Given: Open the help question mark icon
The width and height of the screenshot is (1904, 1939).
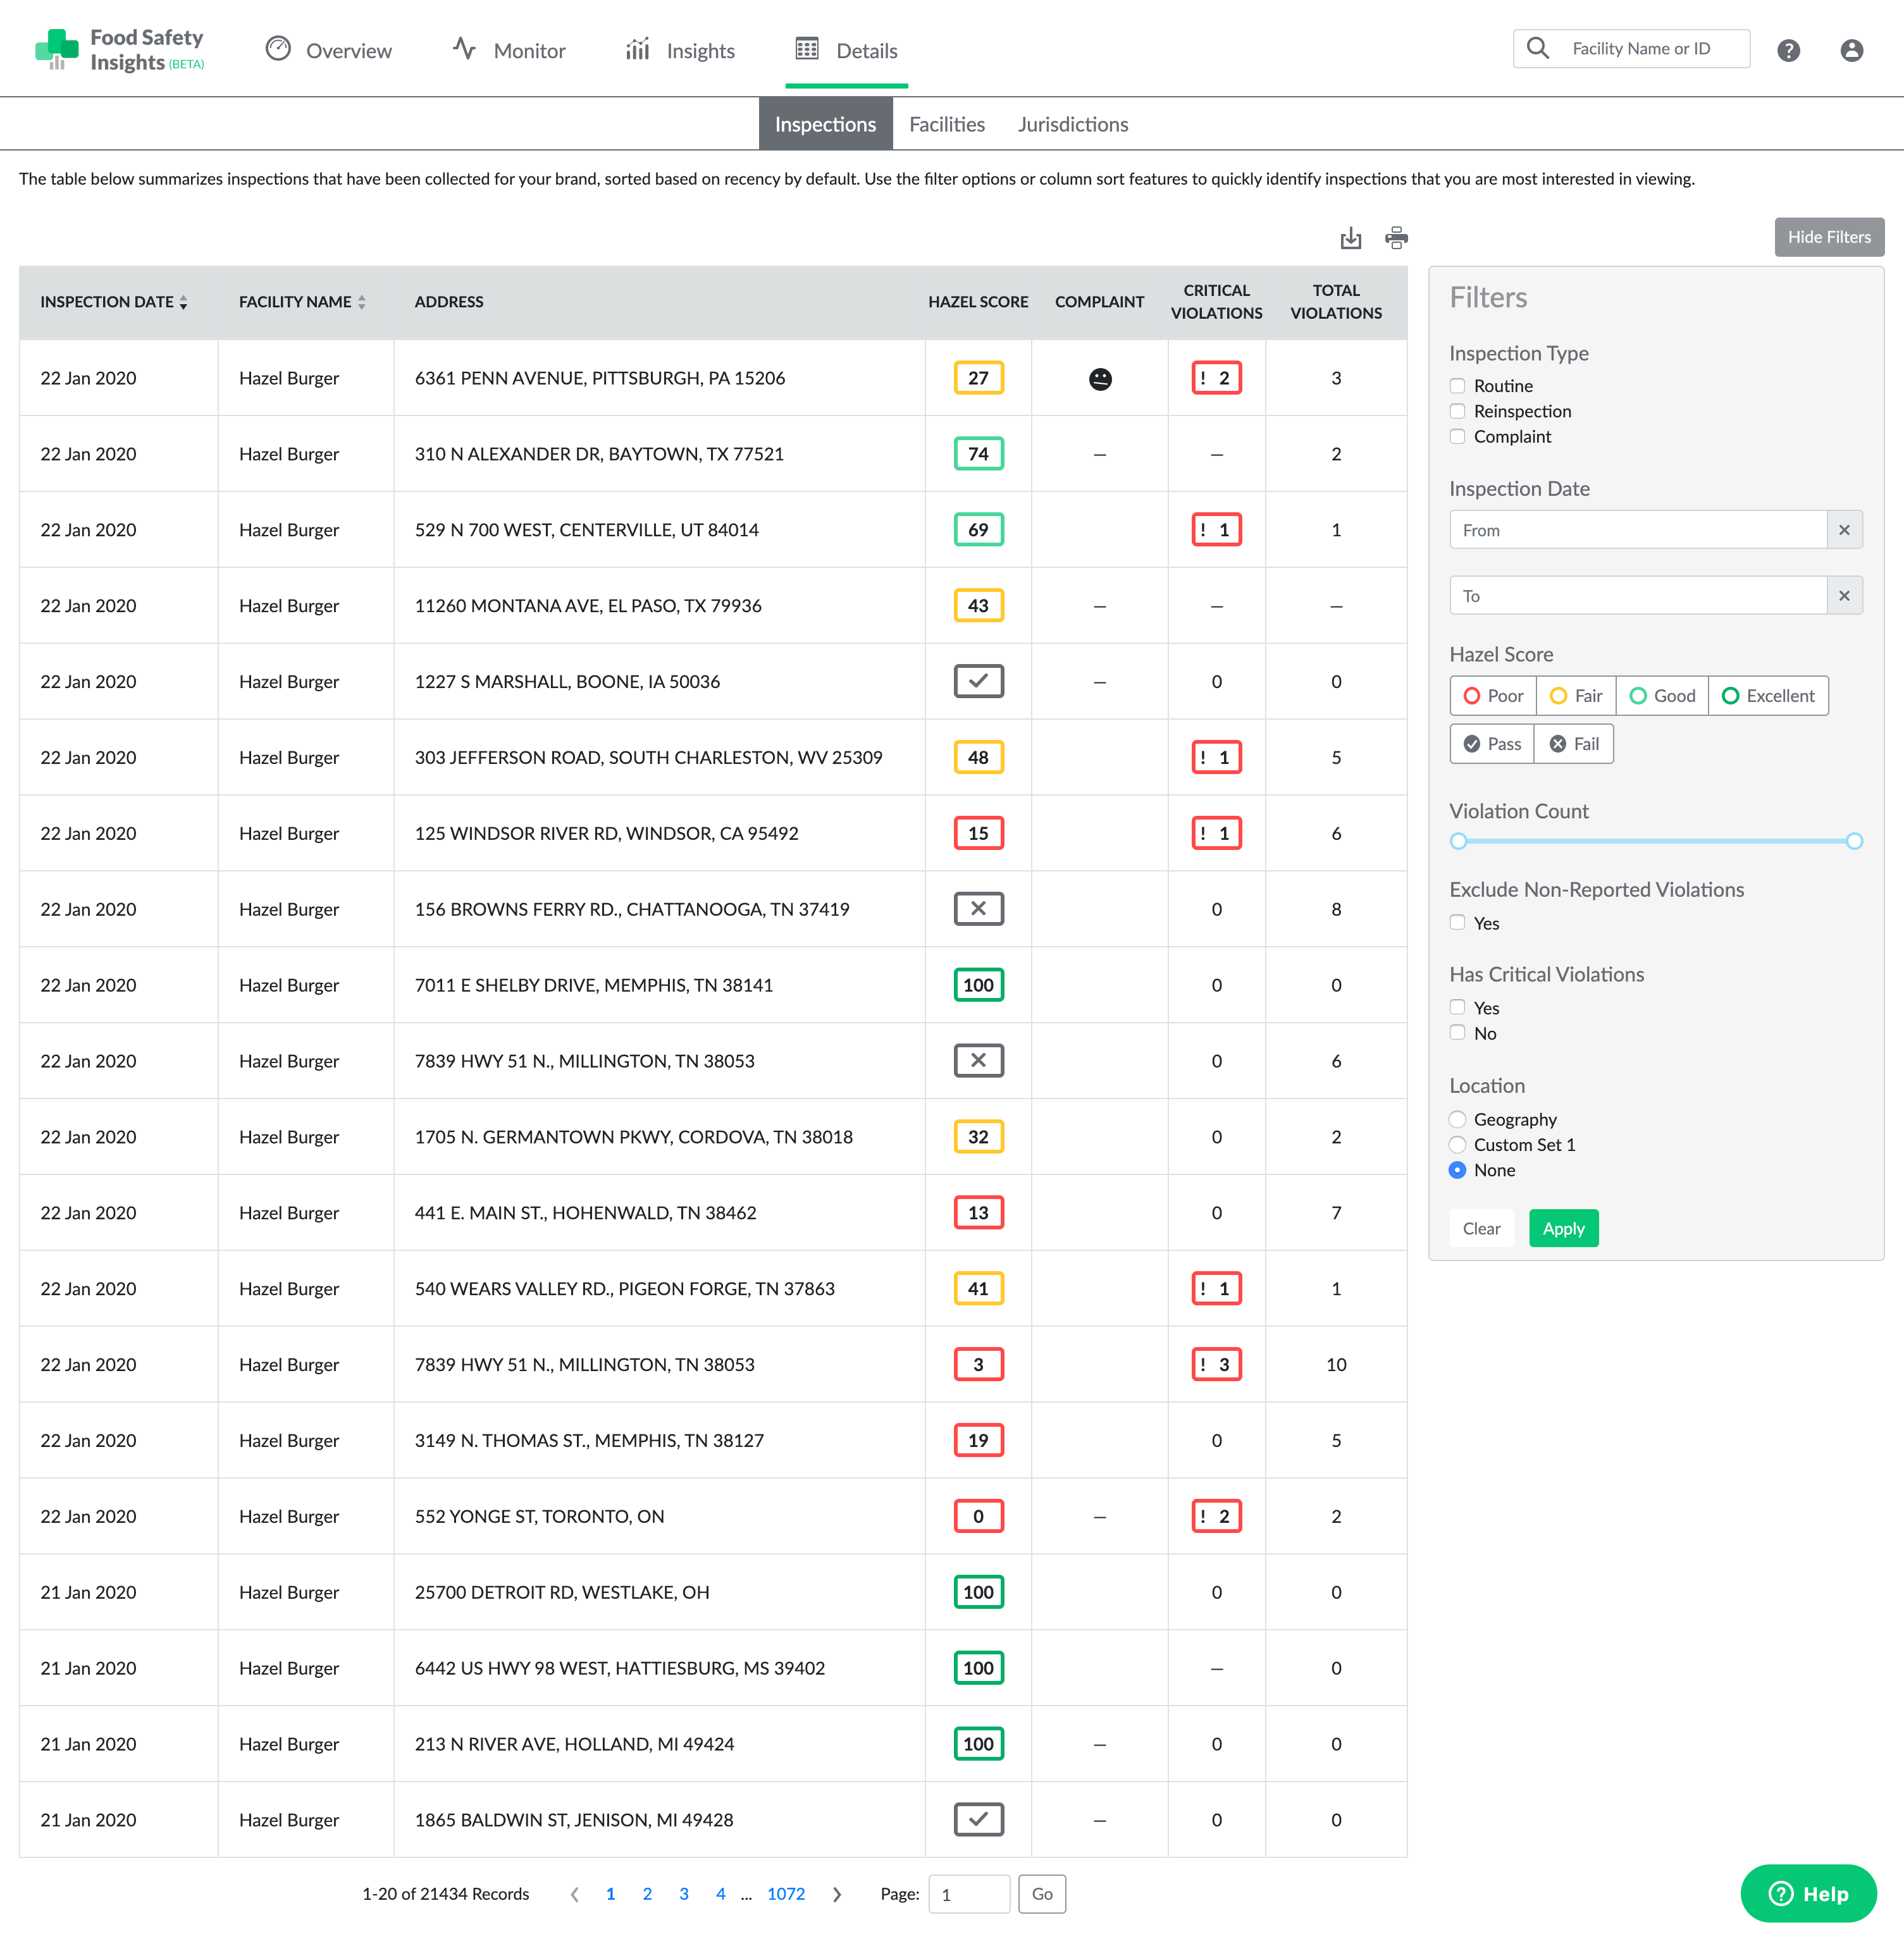Looking at the screenshot, I should pos(1789,49).
